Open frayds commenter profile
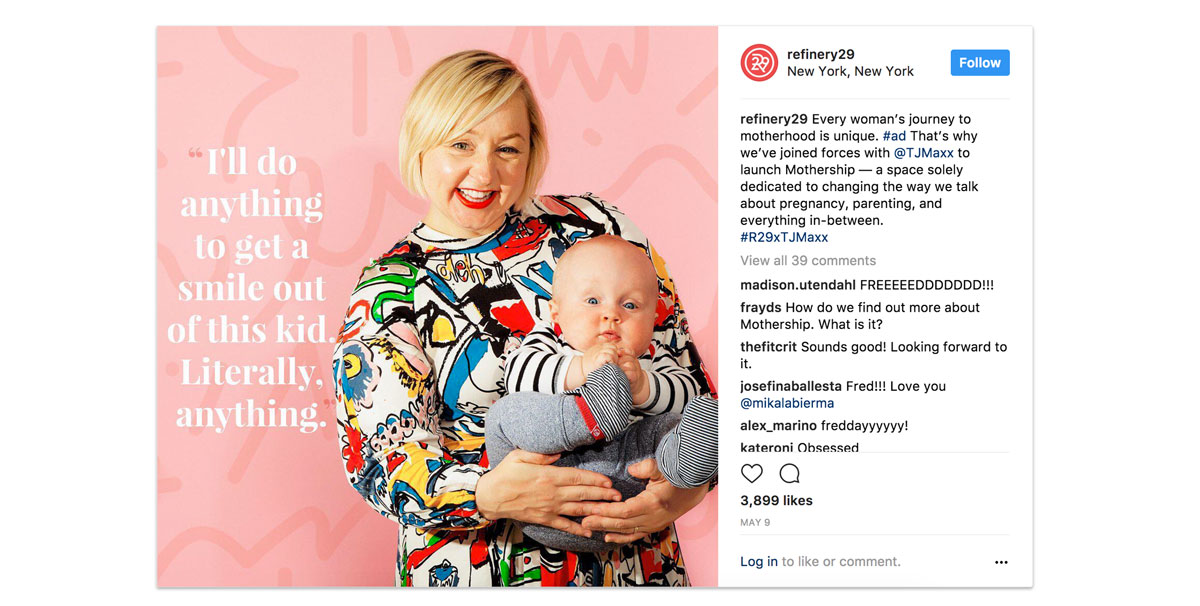 point(761,307)
